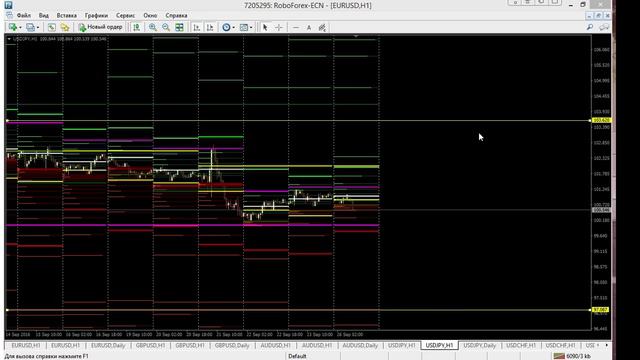This screenshot has height=360, width=640.
Task: Open the chart Templates icon
Action: pyautogui.click(x=244, y=27)
